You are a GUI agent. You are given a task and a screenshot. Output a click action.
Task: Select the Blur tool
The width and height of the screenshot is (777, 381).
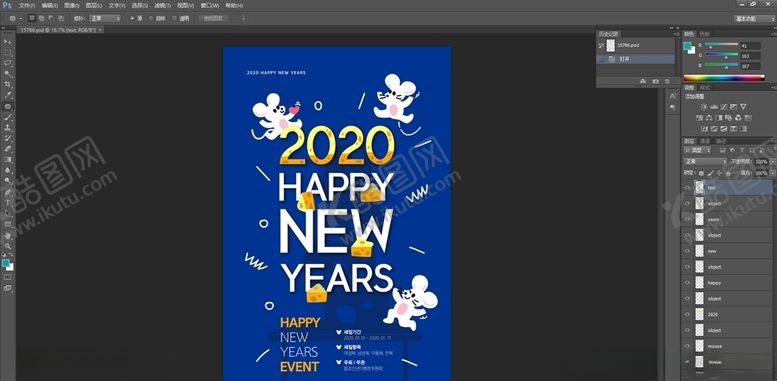coord(8,170)
